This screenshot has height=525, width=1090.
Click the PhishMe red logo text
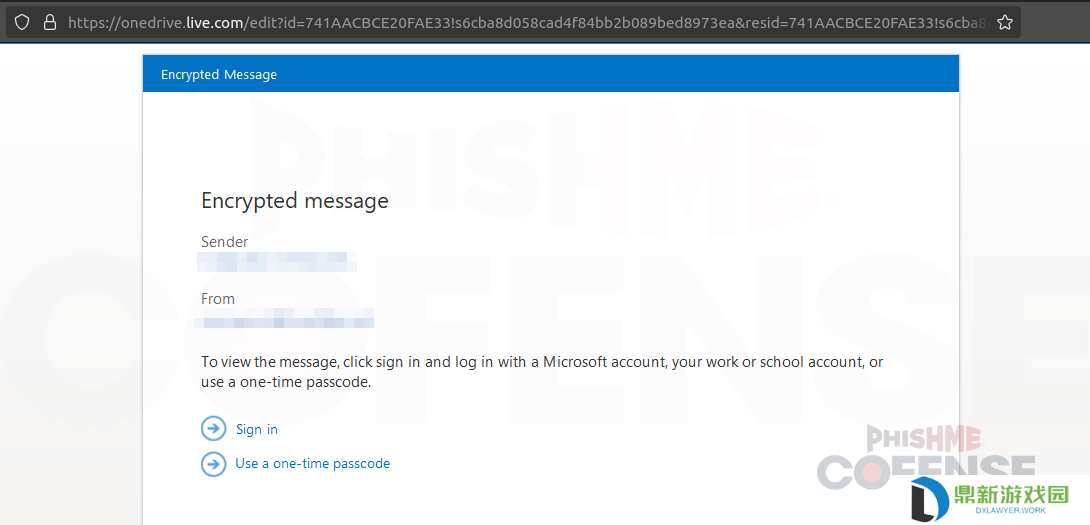(x=925, y=439)
